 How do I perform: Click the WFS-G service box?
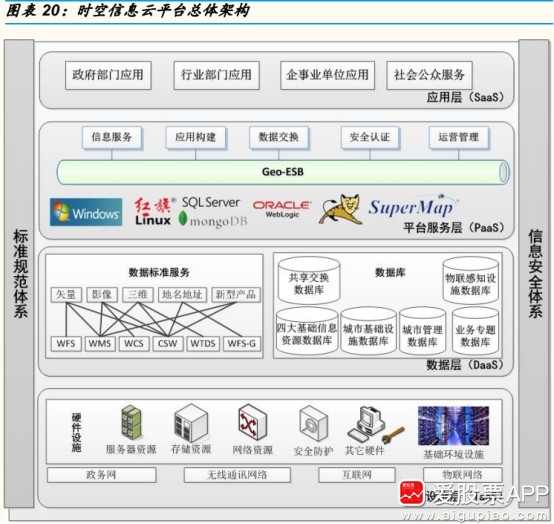point(242,343)
